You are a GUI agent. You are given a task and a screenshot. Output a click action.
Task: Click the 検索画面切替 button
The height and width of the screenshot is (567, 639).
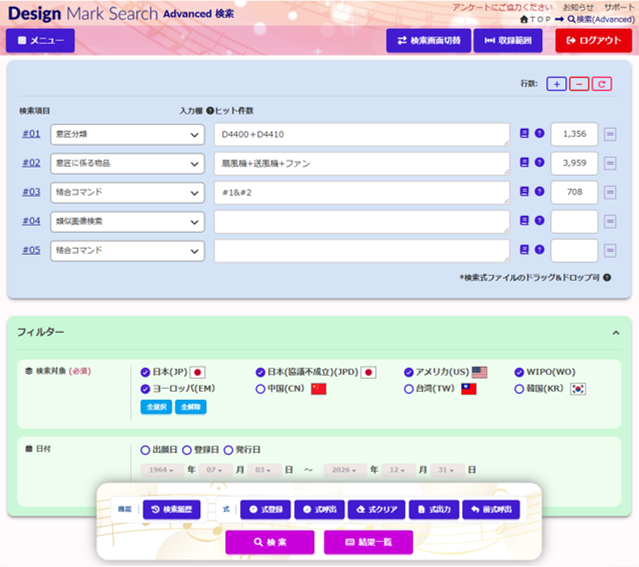point(429,40)
